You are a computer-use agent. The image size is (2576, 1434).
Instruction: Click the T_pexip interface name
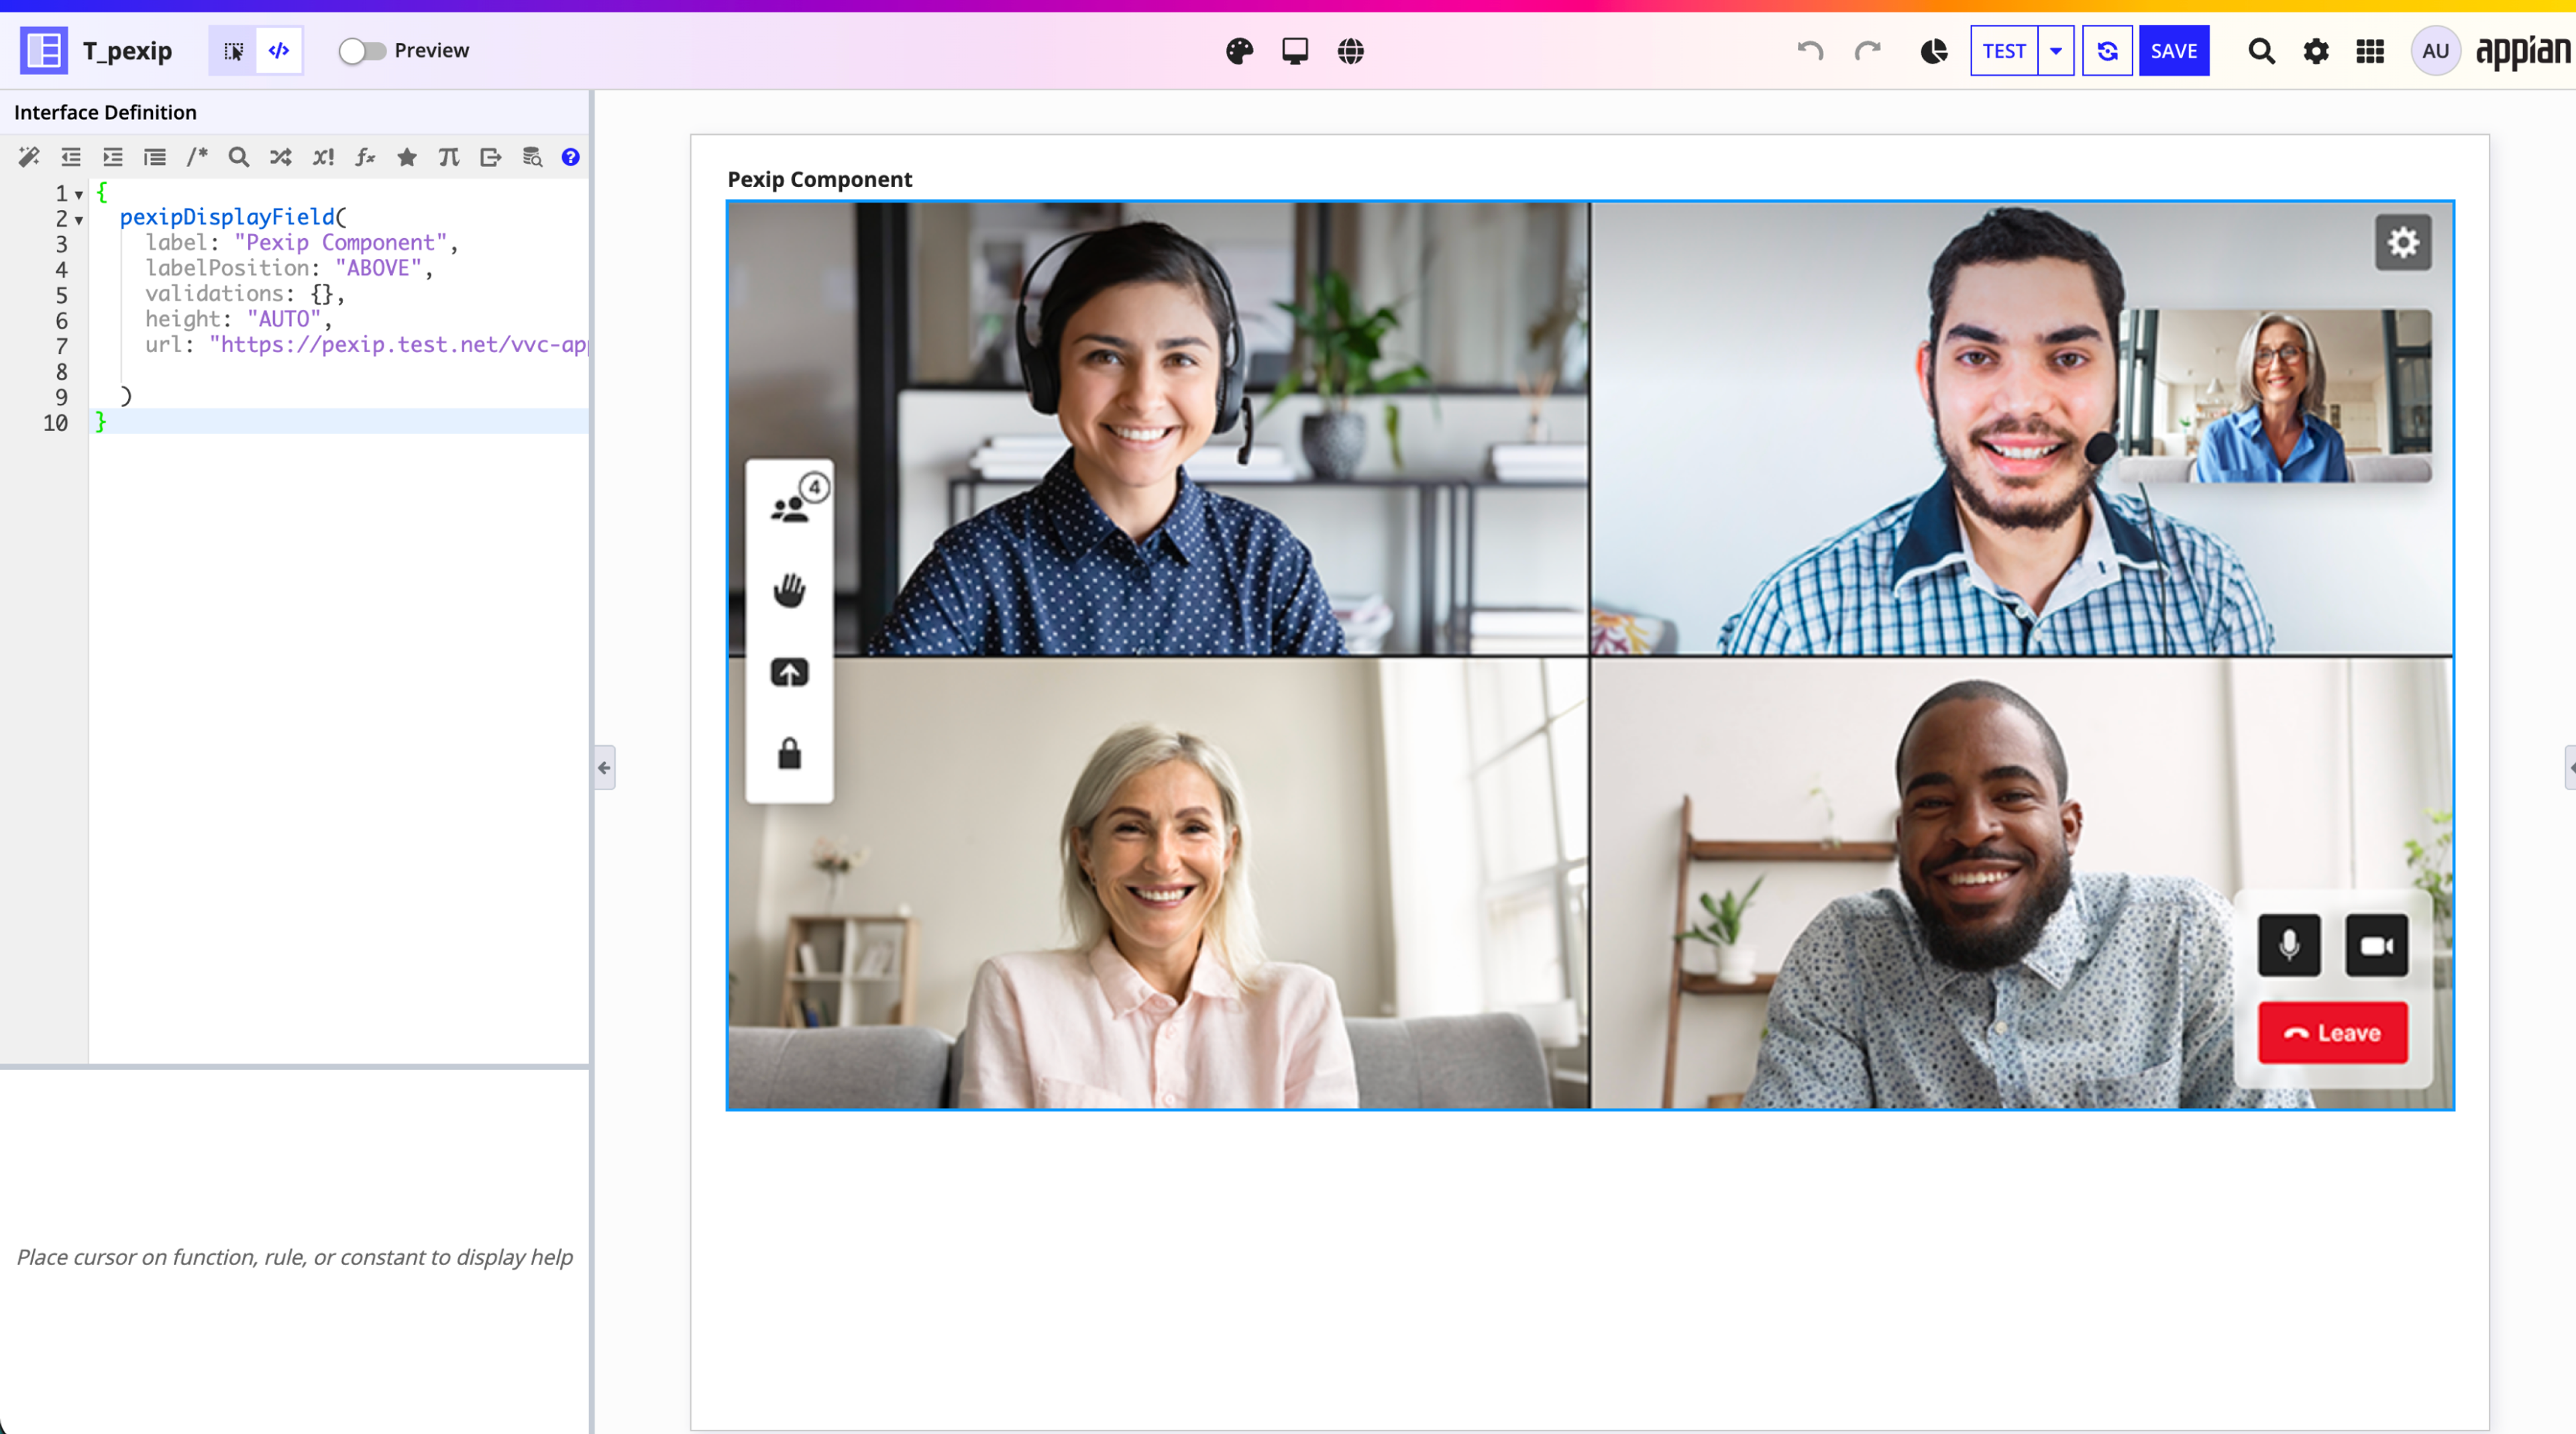(127, 51)
